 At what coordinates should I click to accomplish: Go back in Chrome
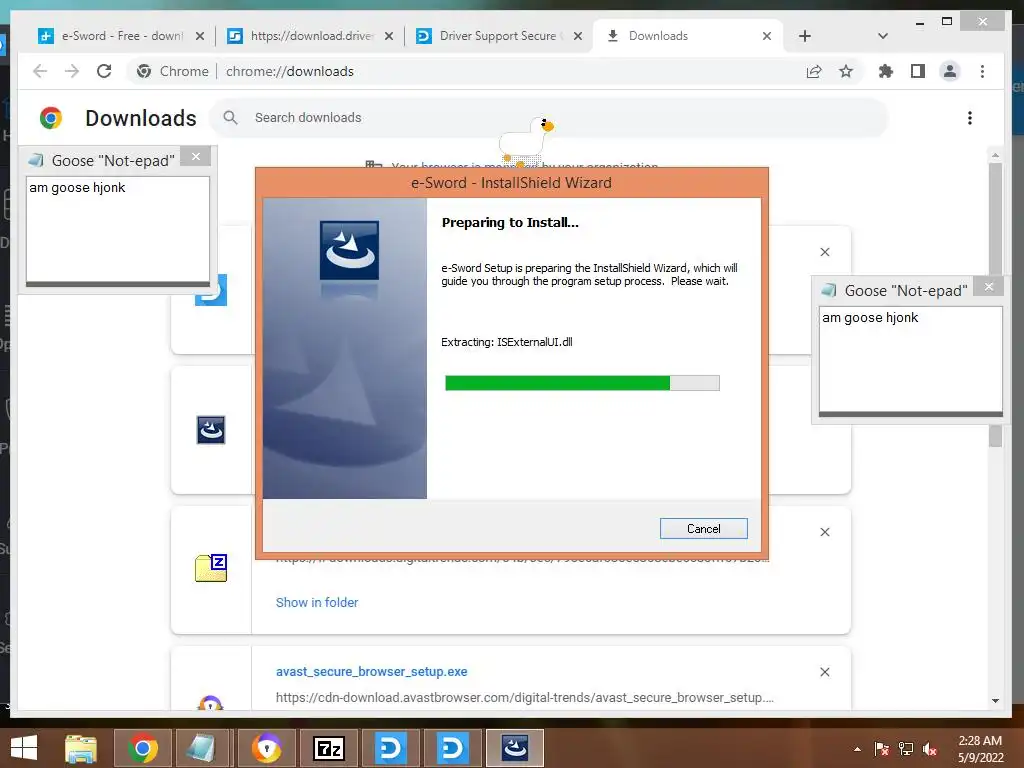point(40,71)
